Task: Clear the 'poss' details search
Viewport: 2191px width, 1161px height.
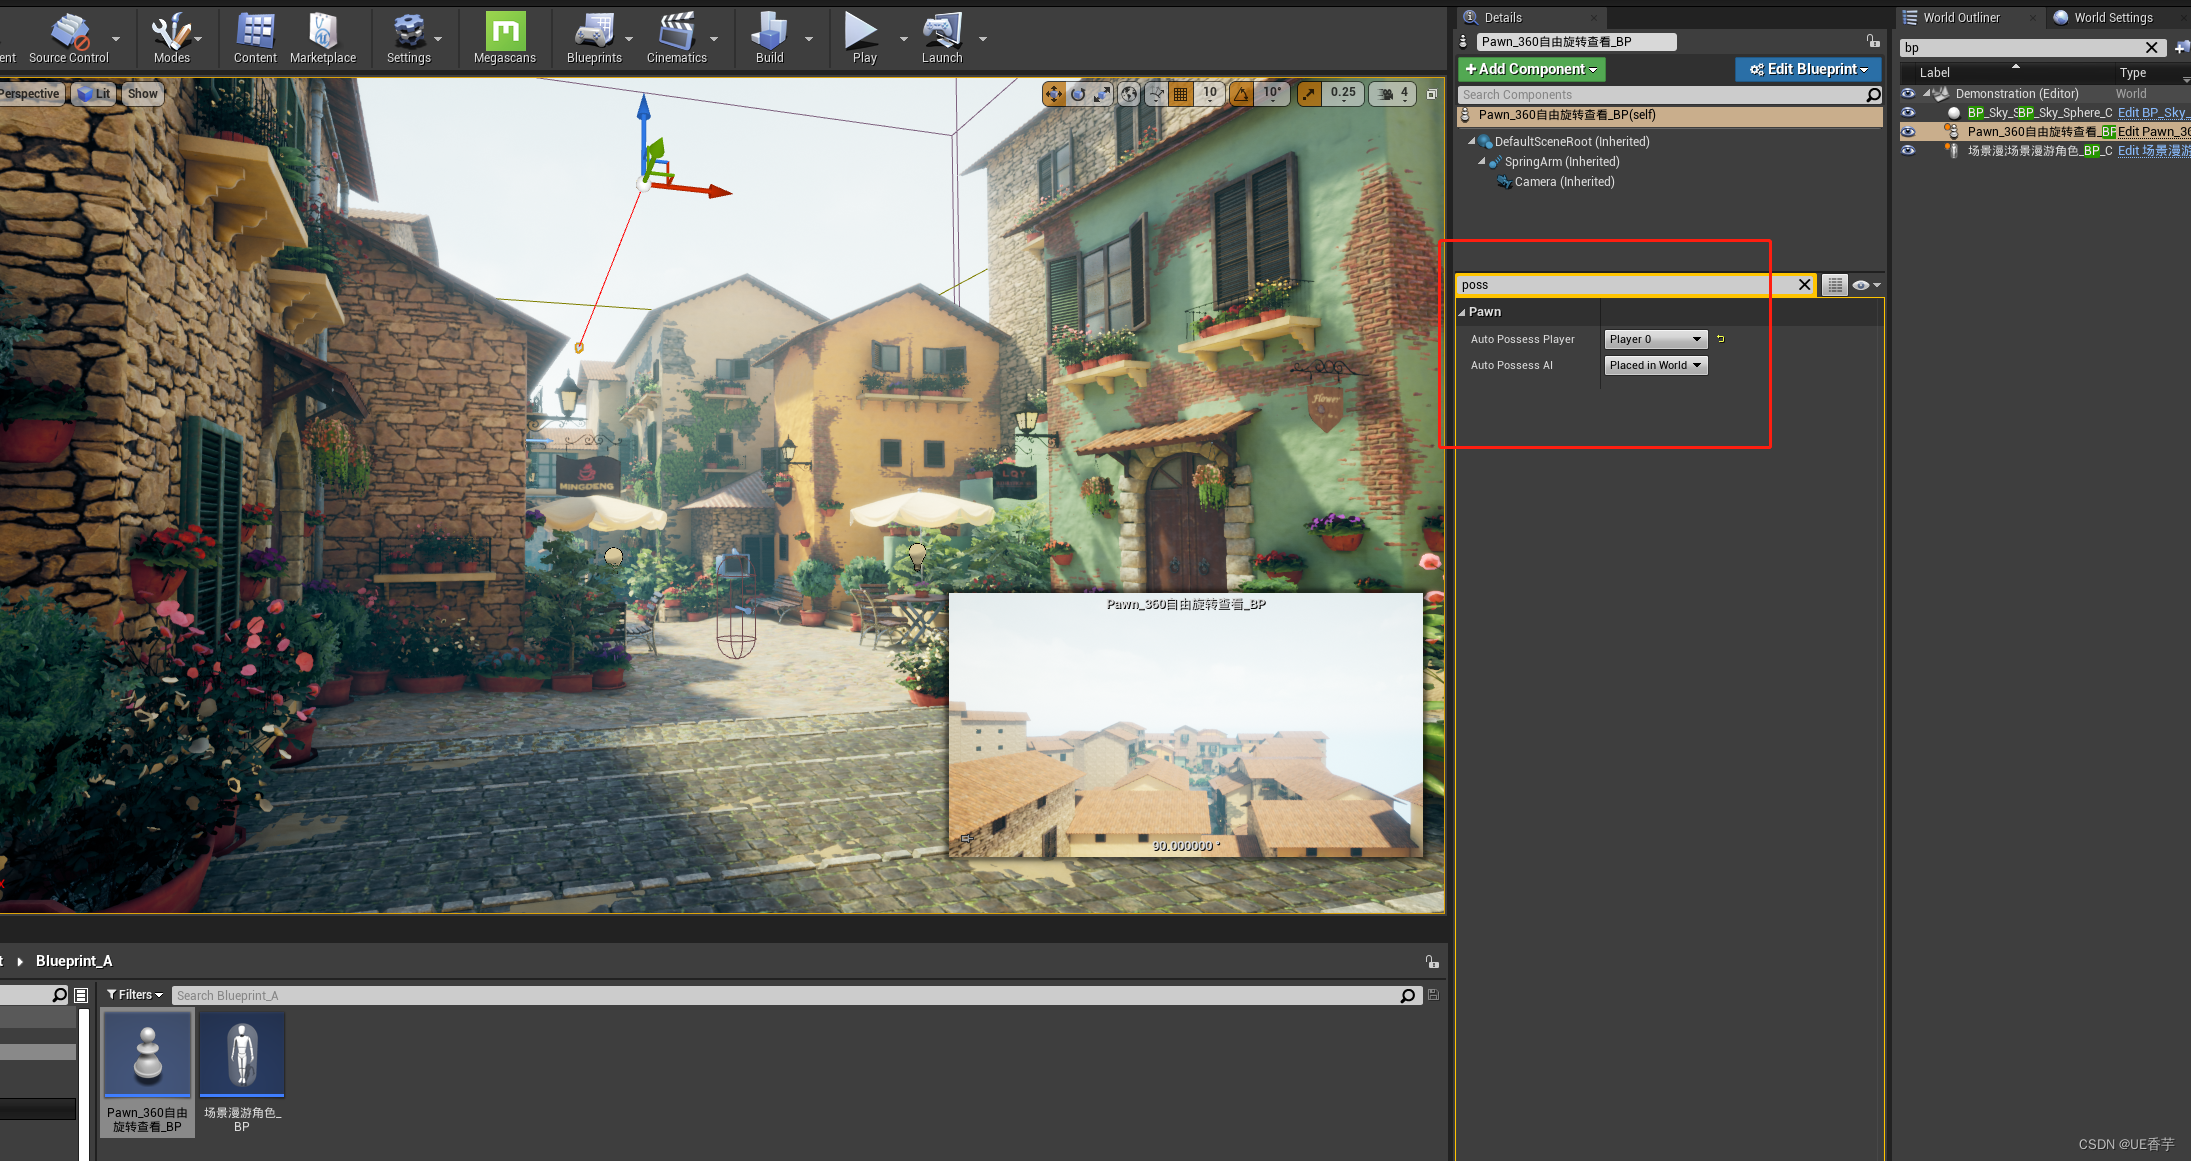Action: pos(1804,285)
